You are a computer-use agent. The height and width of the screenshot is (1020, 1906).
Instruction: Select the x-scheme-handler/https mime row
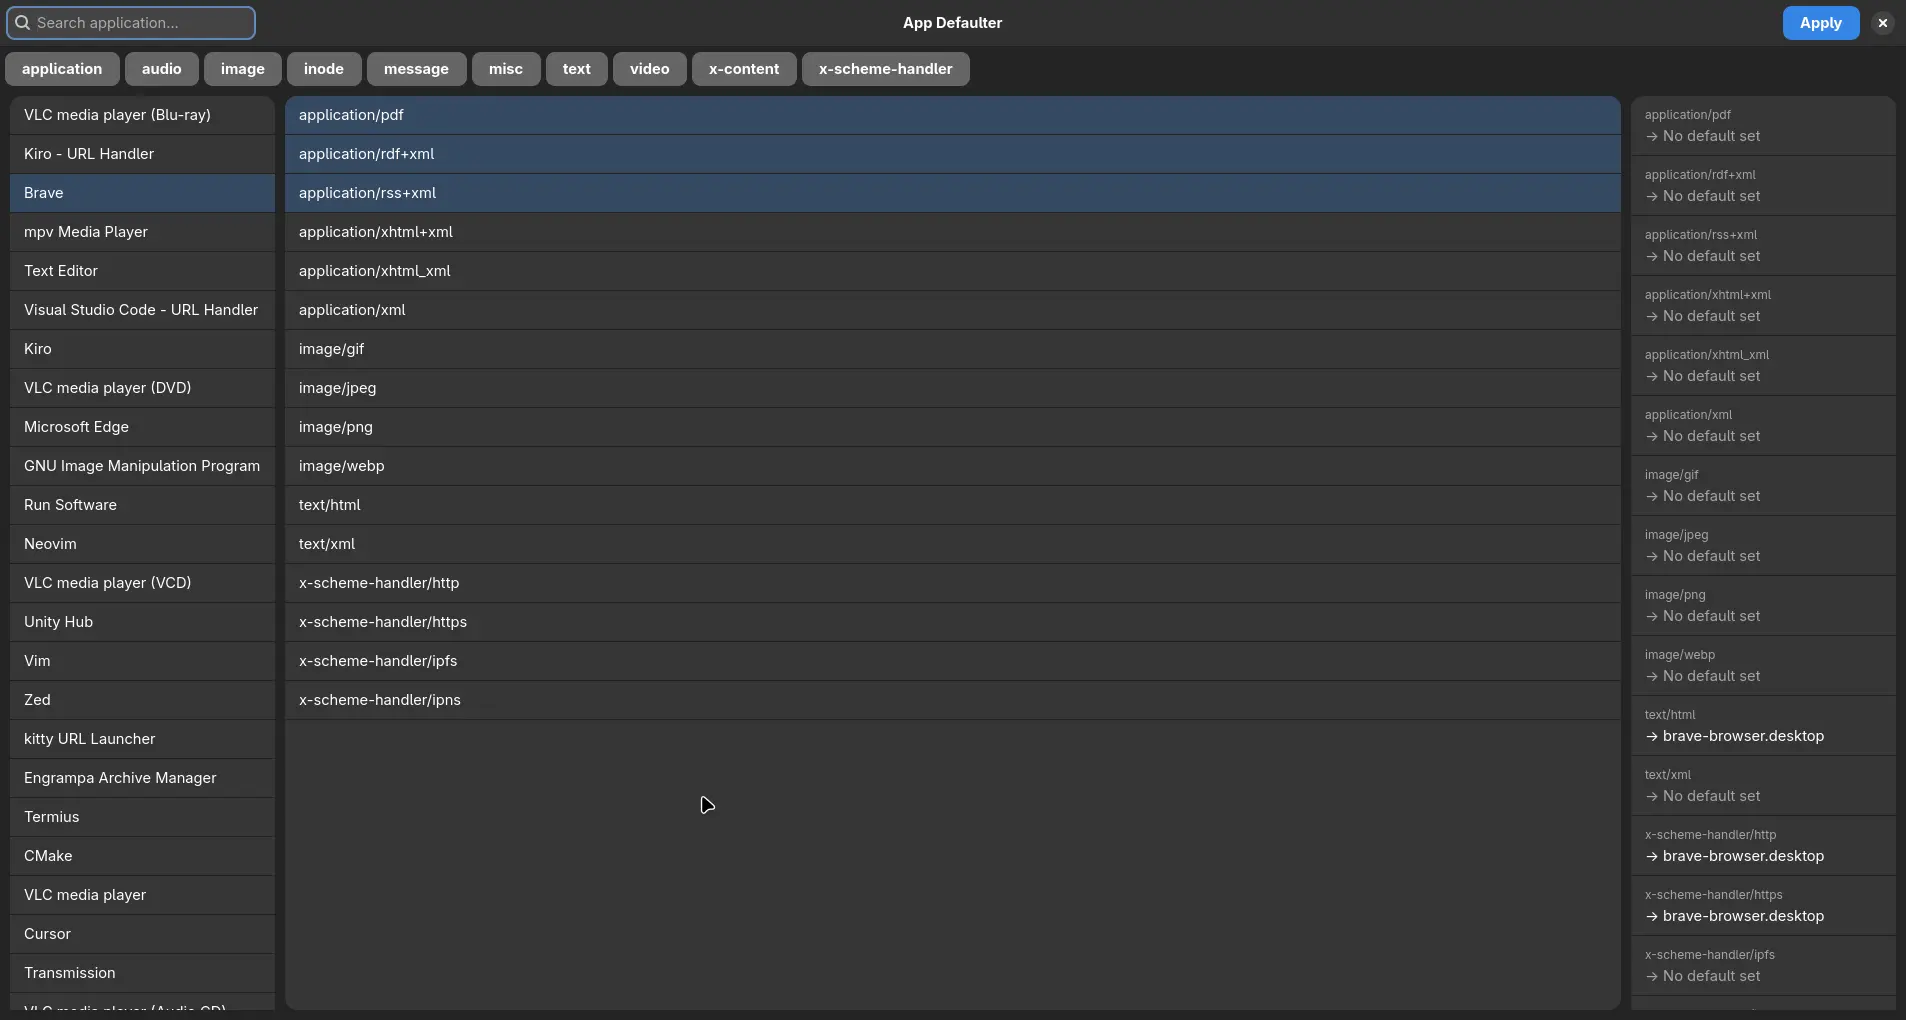[951, 622]
